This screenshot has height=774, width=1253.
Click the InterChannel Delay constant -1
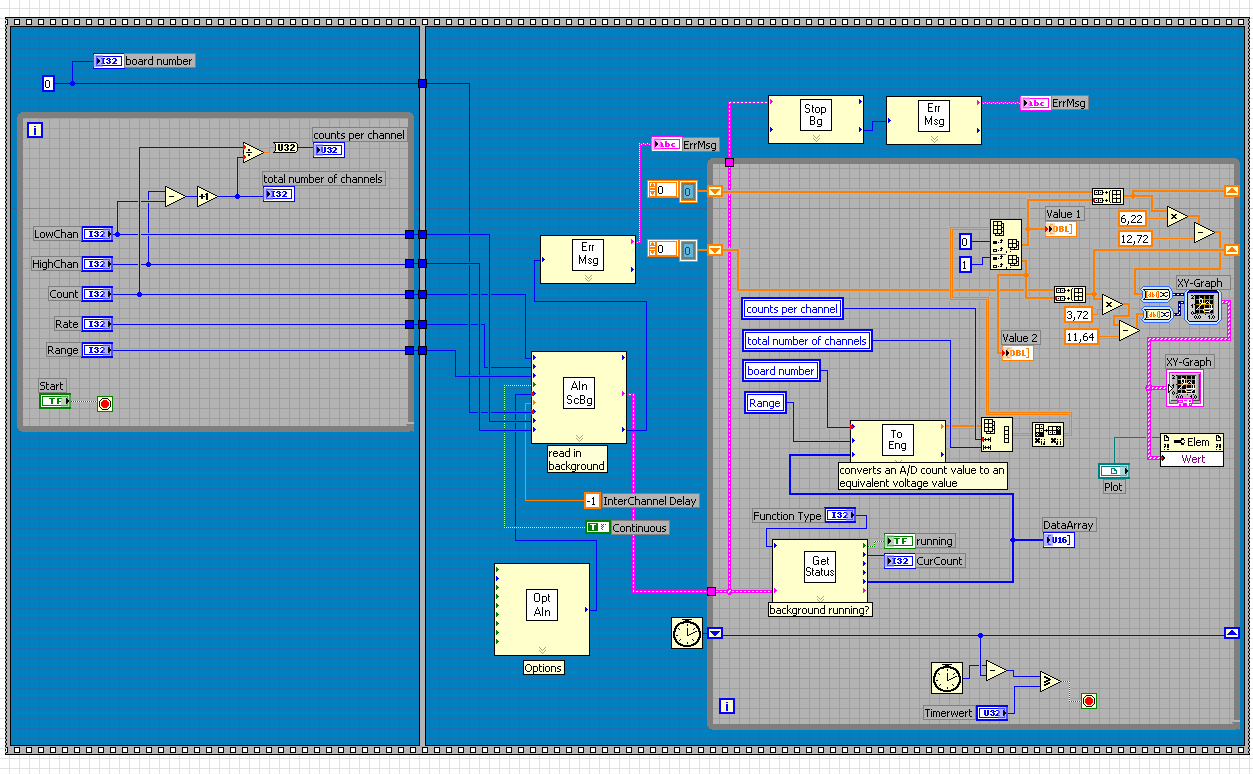[592, 500]
